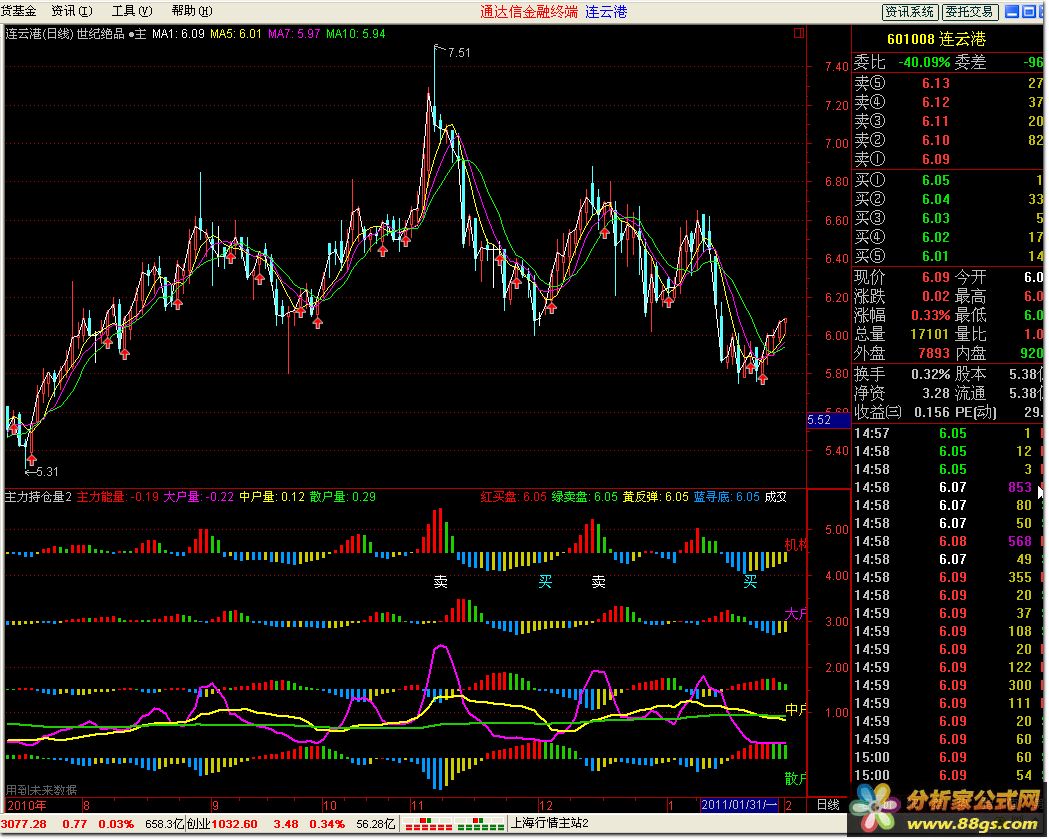Click the 卖① row at 6.09
Viewport: 1049px width, 839px height.
point(949,159)
